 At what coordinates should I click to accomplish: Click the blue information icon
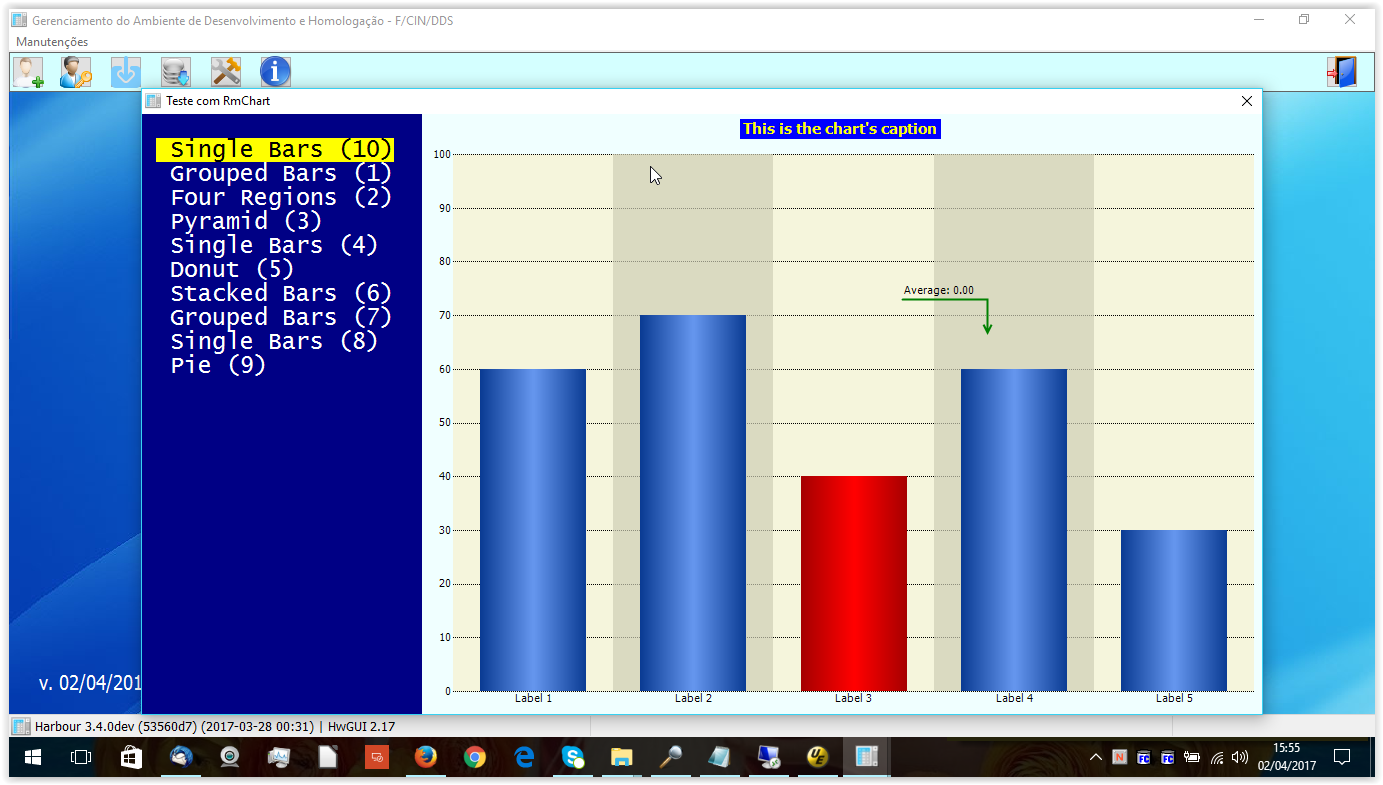click(275, 72)
